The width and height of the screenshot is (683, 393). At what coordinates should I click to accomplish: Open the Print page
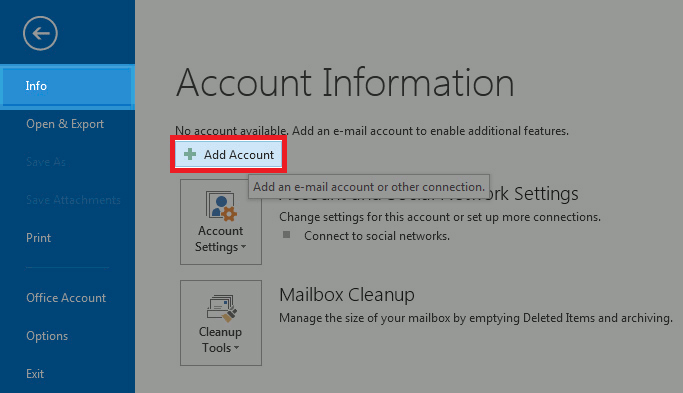click(x=38, y=238)
